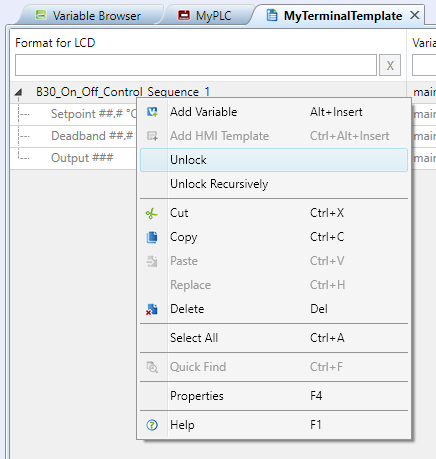This screenshot has height=459, width=436.
Task: Collapse the B30_On_Off_Control Sequence tree node
Action: tap(19, 92)
